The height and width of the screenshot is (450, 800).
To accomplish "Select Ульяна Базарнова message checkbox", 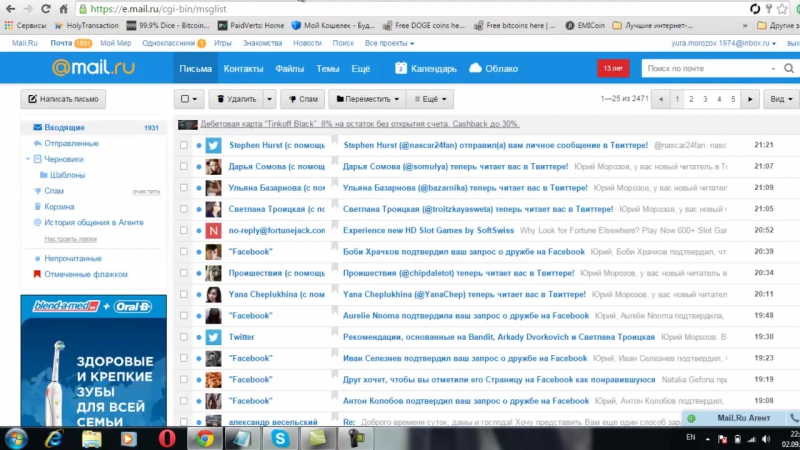I will tap(184, 188).
